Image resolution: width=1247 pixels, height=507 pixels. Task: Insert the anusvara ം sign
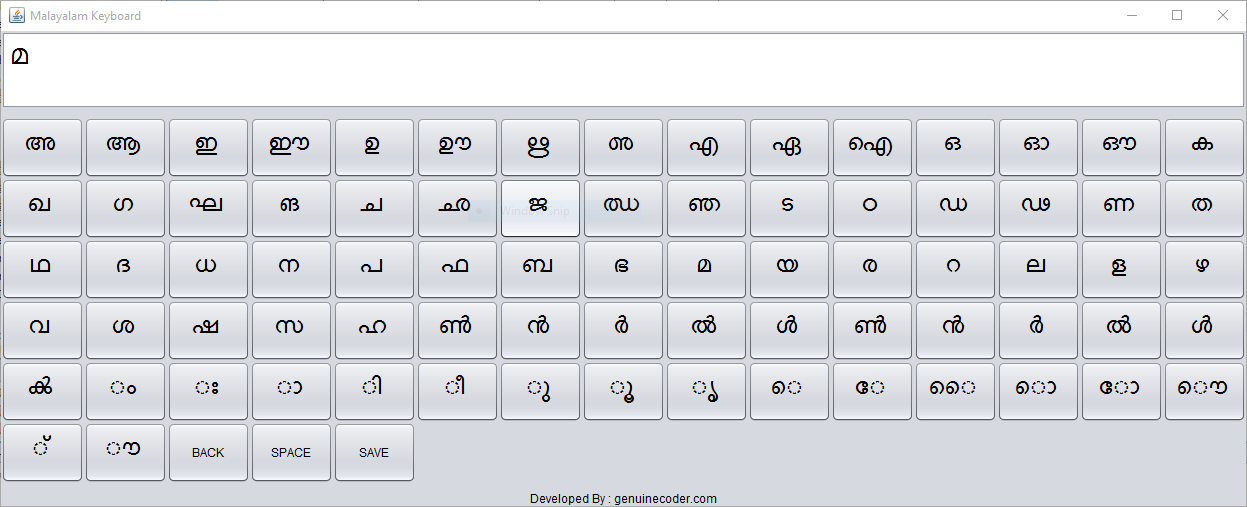(x=125, y=392)
